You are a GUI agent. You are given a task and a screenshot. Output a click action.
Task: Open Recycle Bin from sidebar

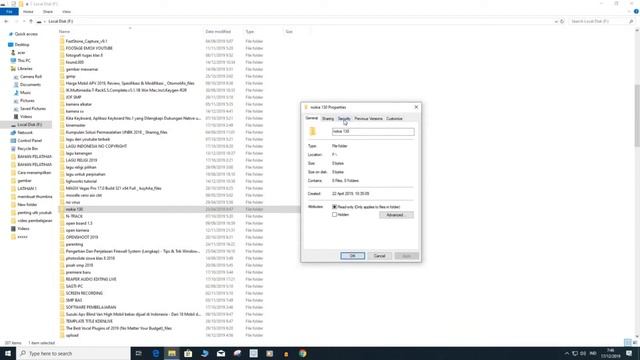click(27, 149)
